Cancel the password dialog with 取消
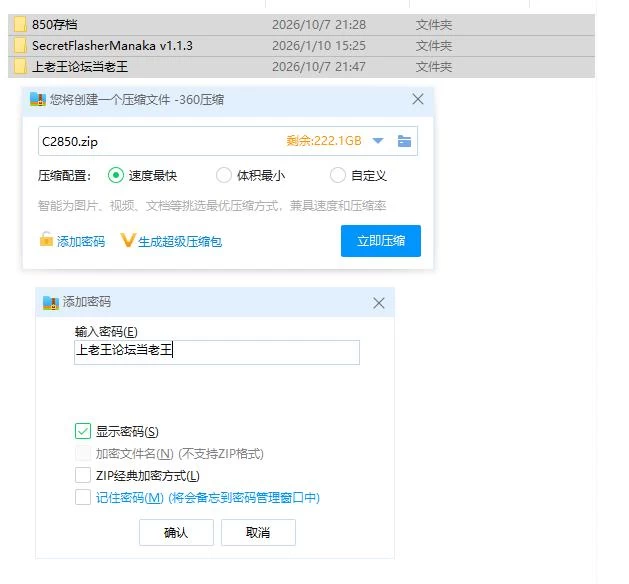 pos(258,532)
